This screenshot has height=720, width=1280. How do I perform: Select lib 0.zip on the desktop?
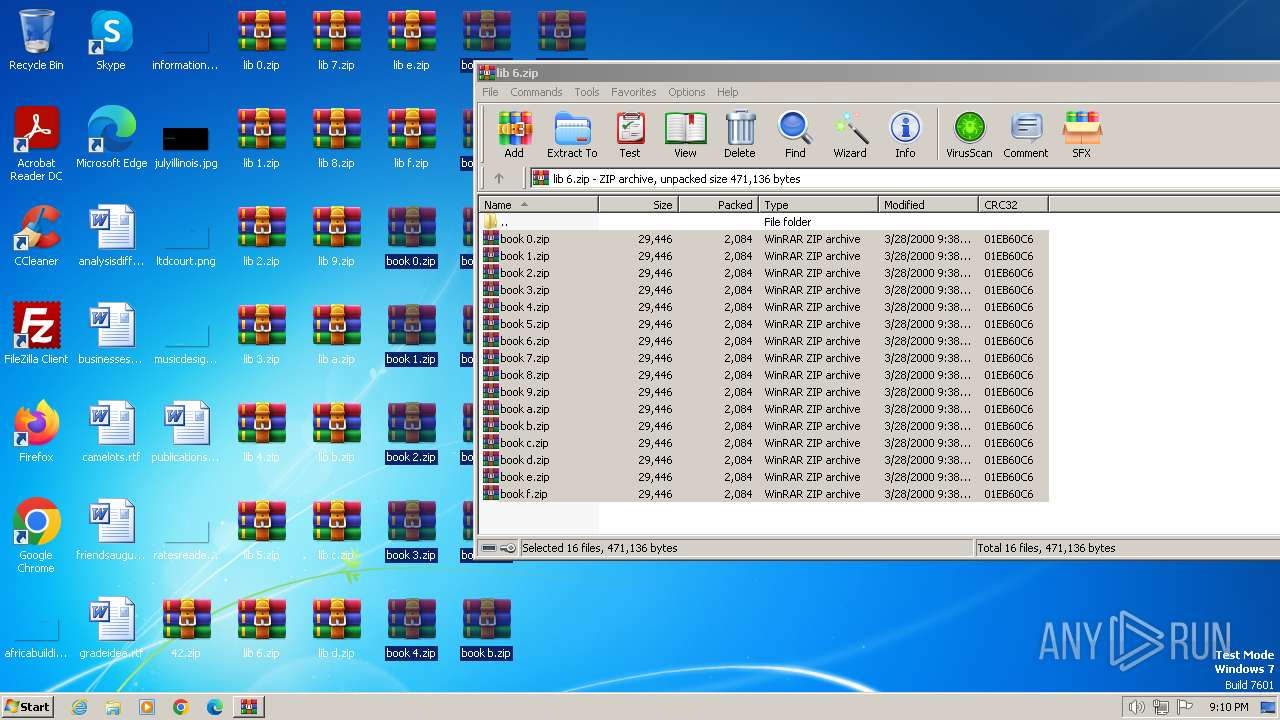[x=261, y=41]
